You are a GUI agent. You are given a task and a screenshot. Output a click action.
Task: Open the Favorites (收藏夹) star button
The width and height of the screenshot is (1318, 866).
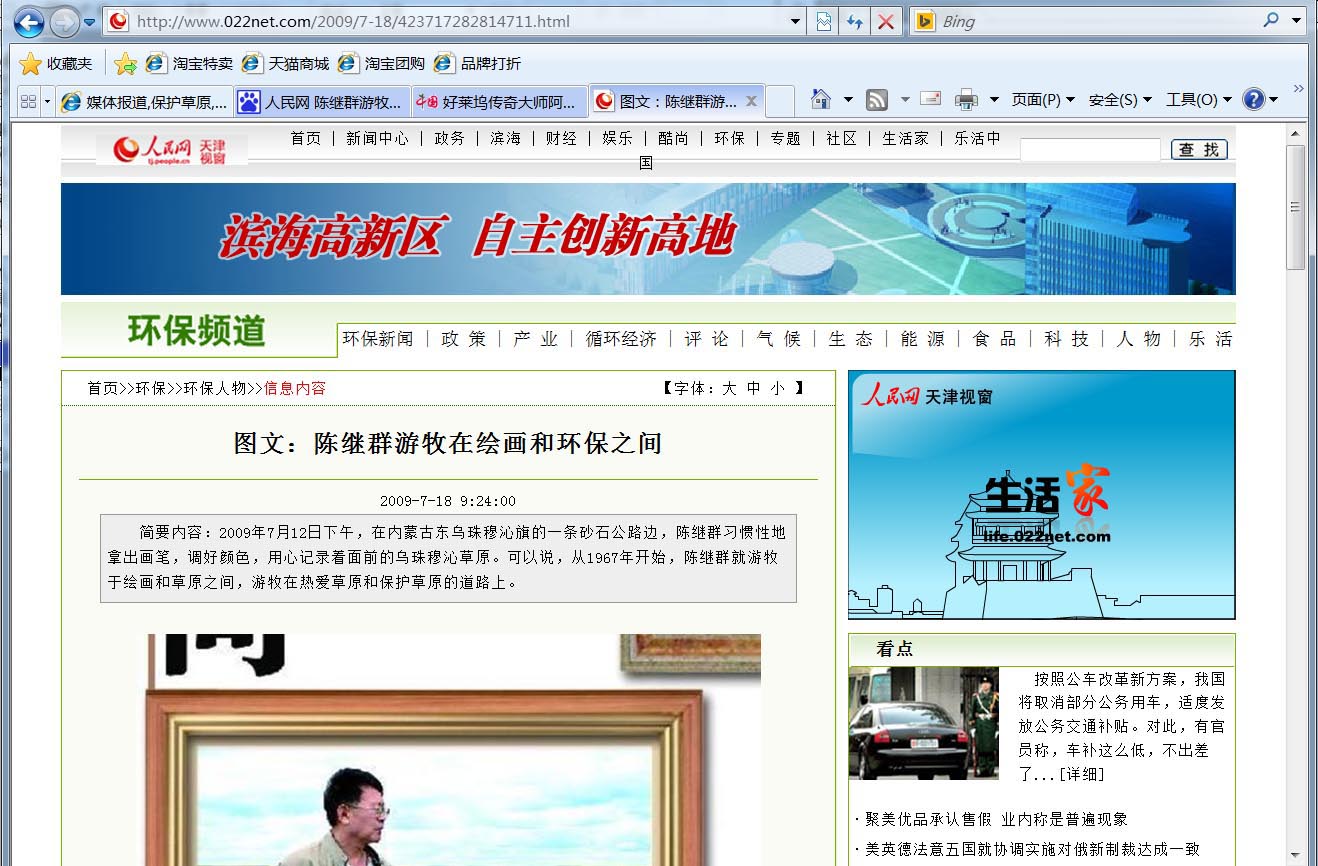click(56, 64)
